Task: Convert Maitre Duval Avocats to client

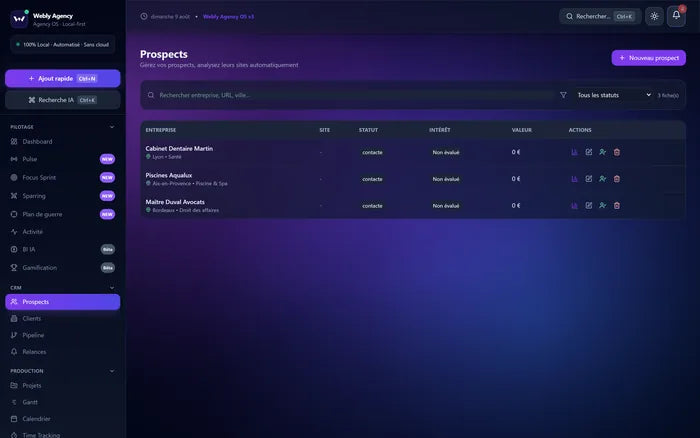Action: (603, 206)
